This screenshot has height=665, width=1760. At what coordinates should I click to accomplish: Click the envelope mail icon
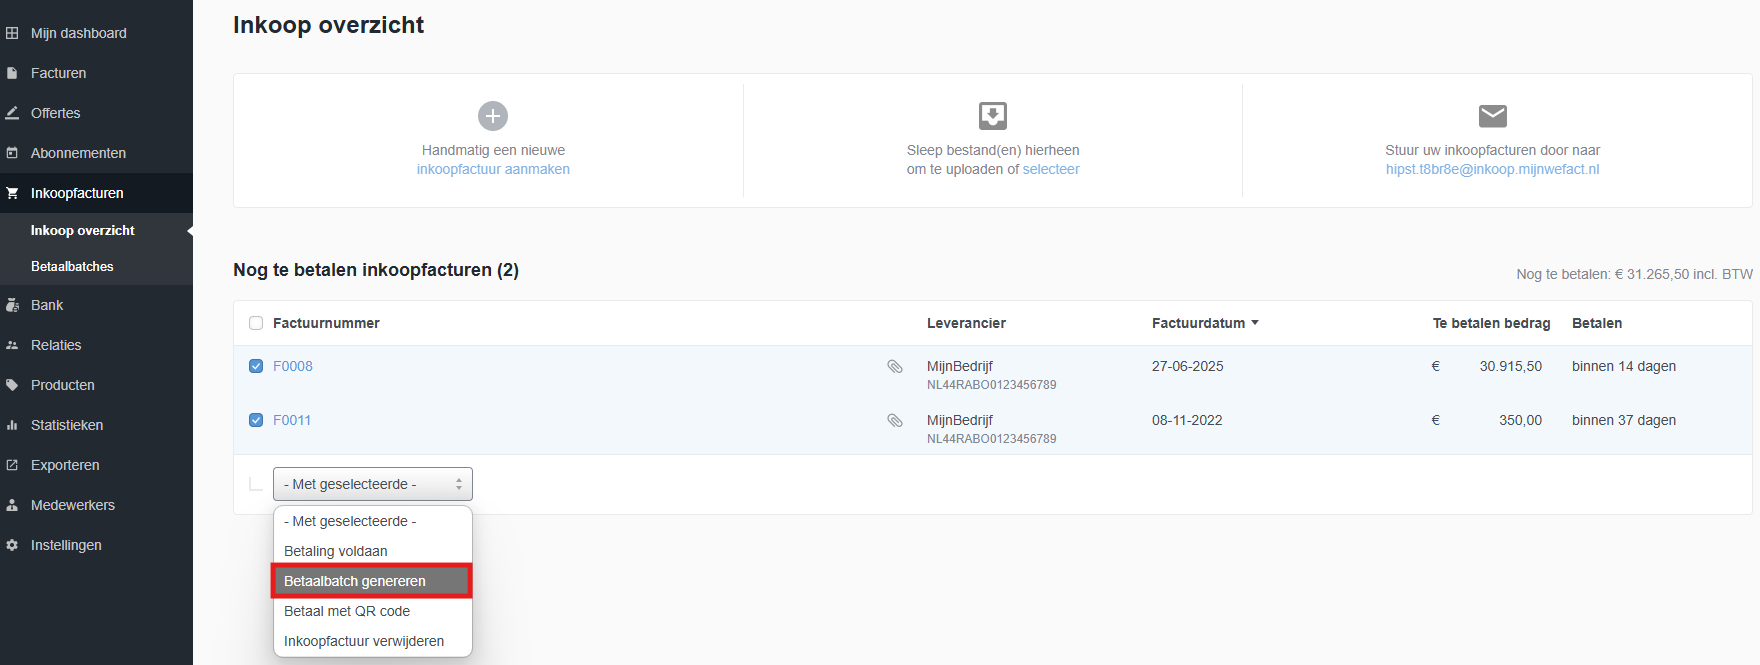[1492, 116]
